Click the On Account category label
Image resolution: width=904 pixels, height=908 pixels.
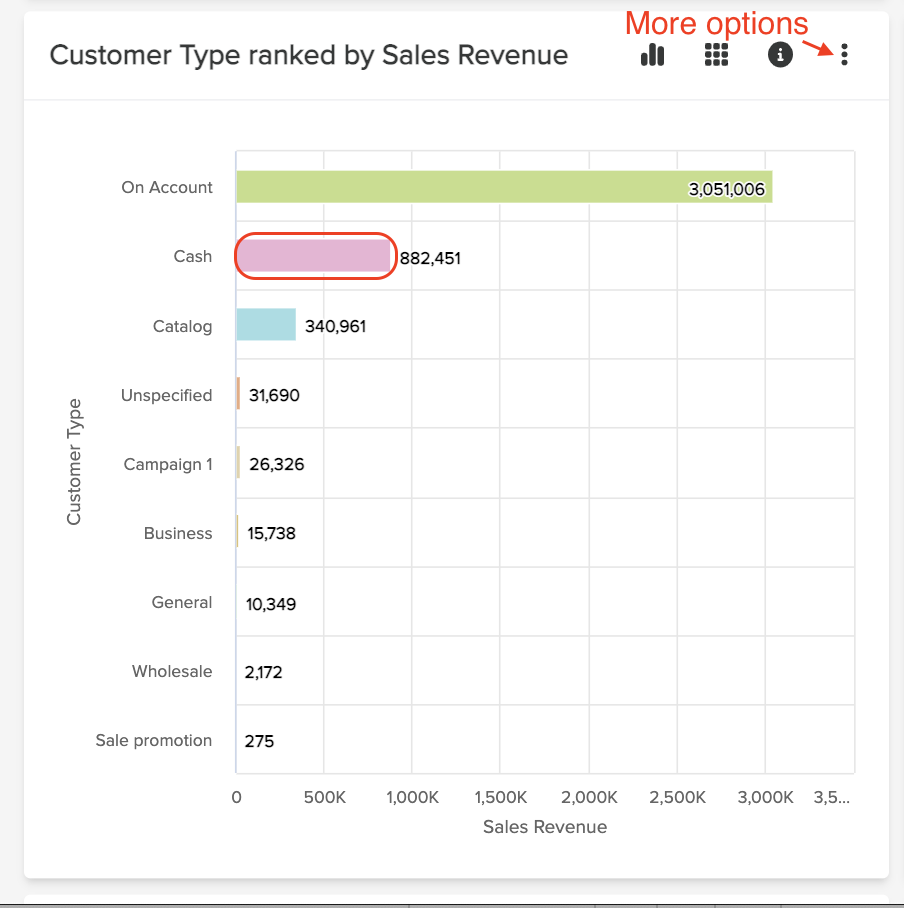pos(167,187)
